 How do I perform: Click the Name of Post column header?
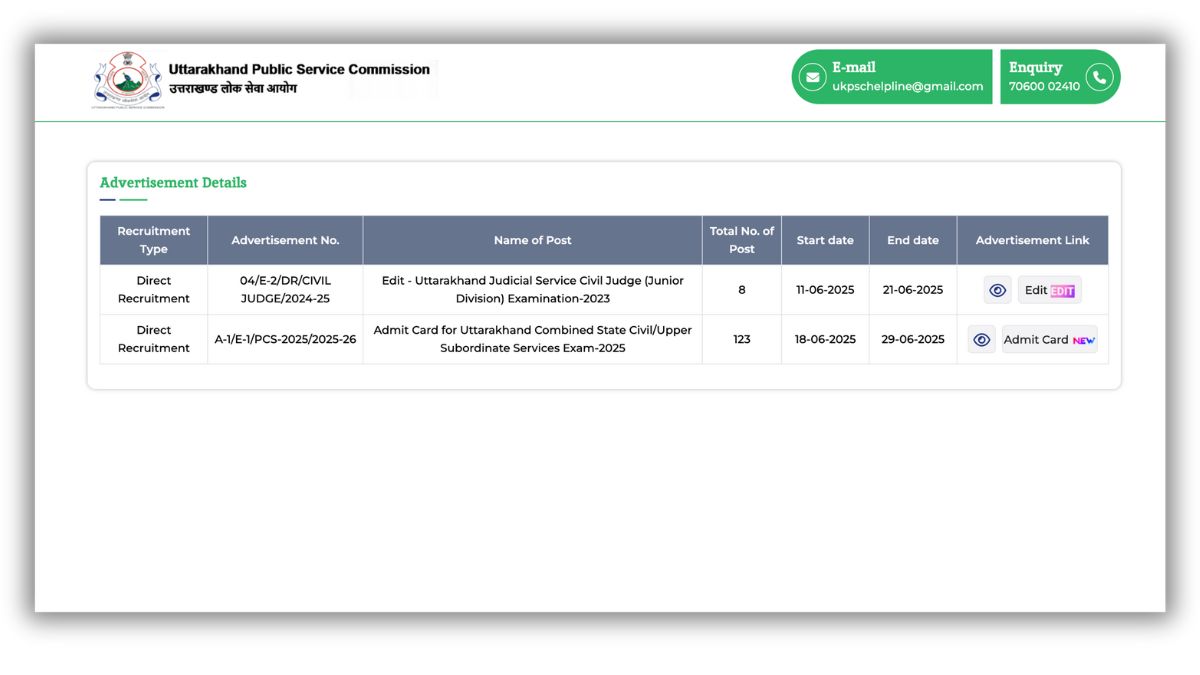coord(532,240)
